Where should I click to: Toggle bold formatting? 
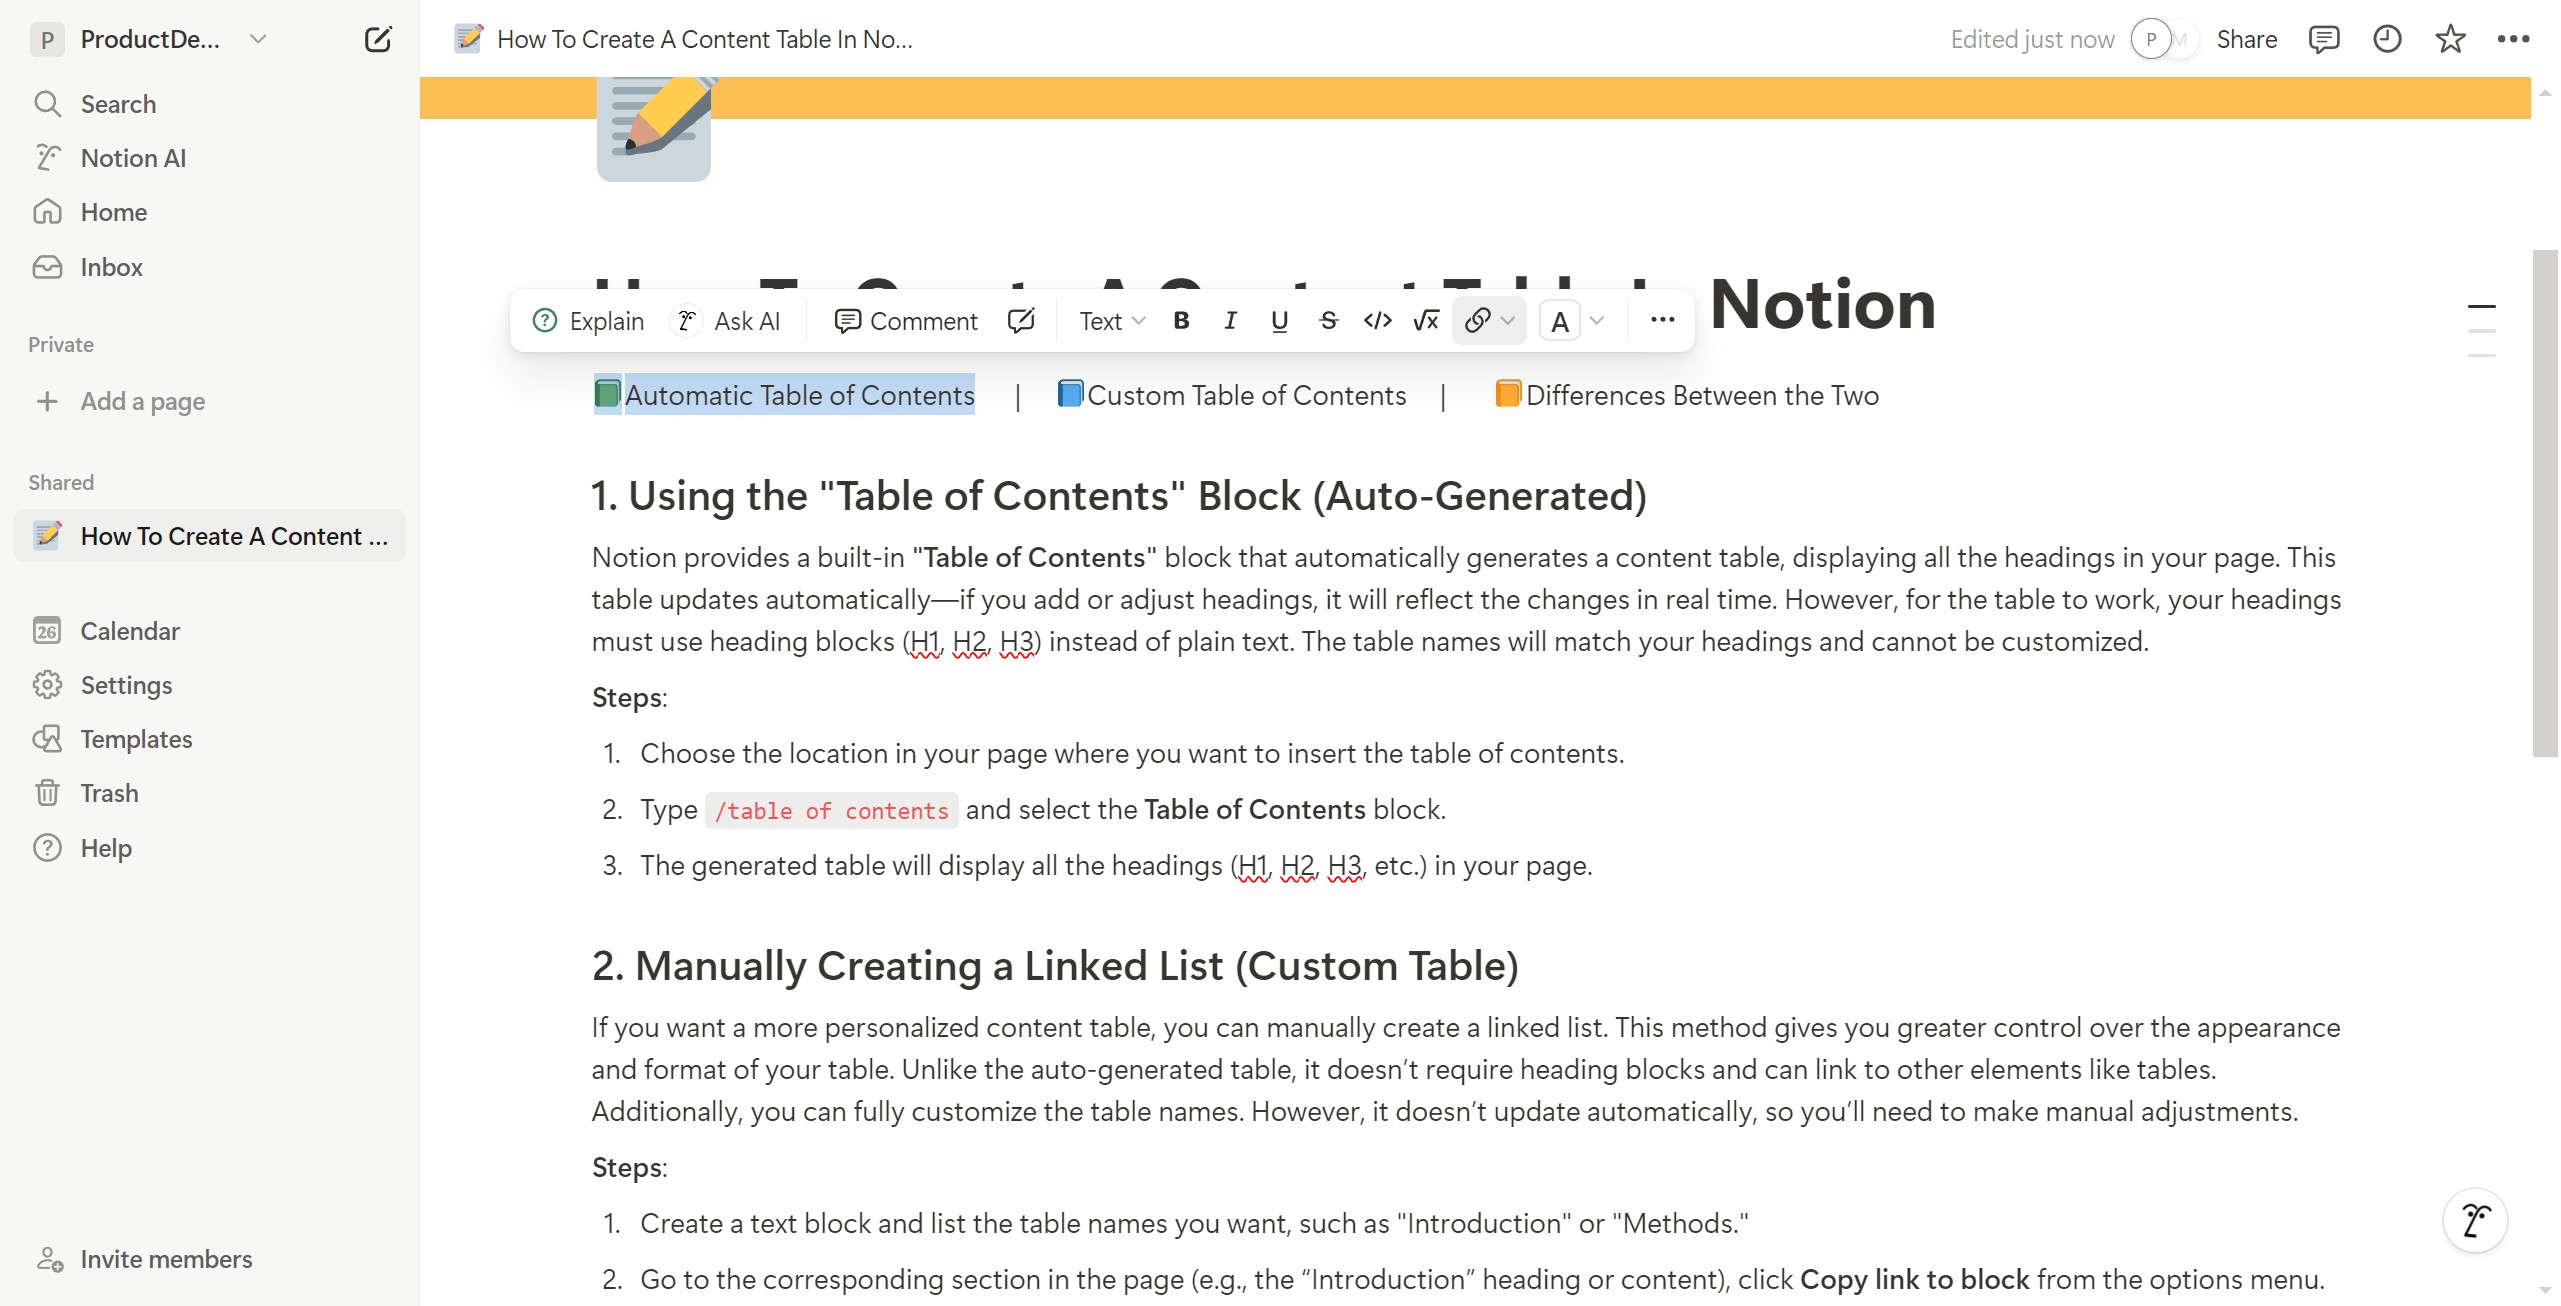pos(1181,321)
